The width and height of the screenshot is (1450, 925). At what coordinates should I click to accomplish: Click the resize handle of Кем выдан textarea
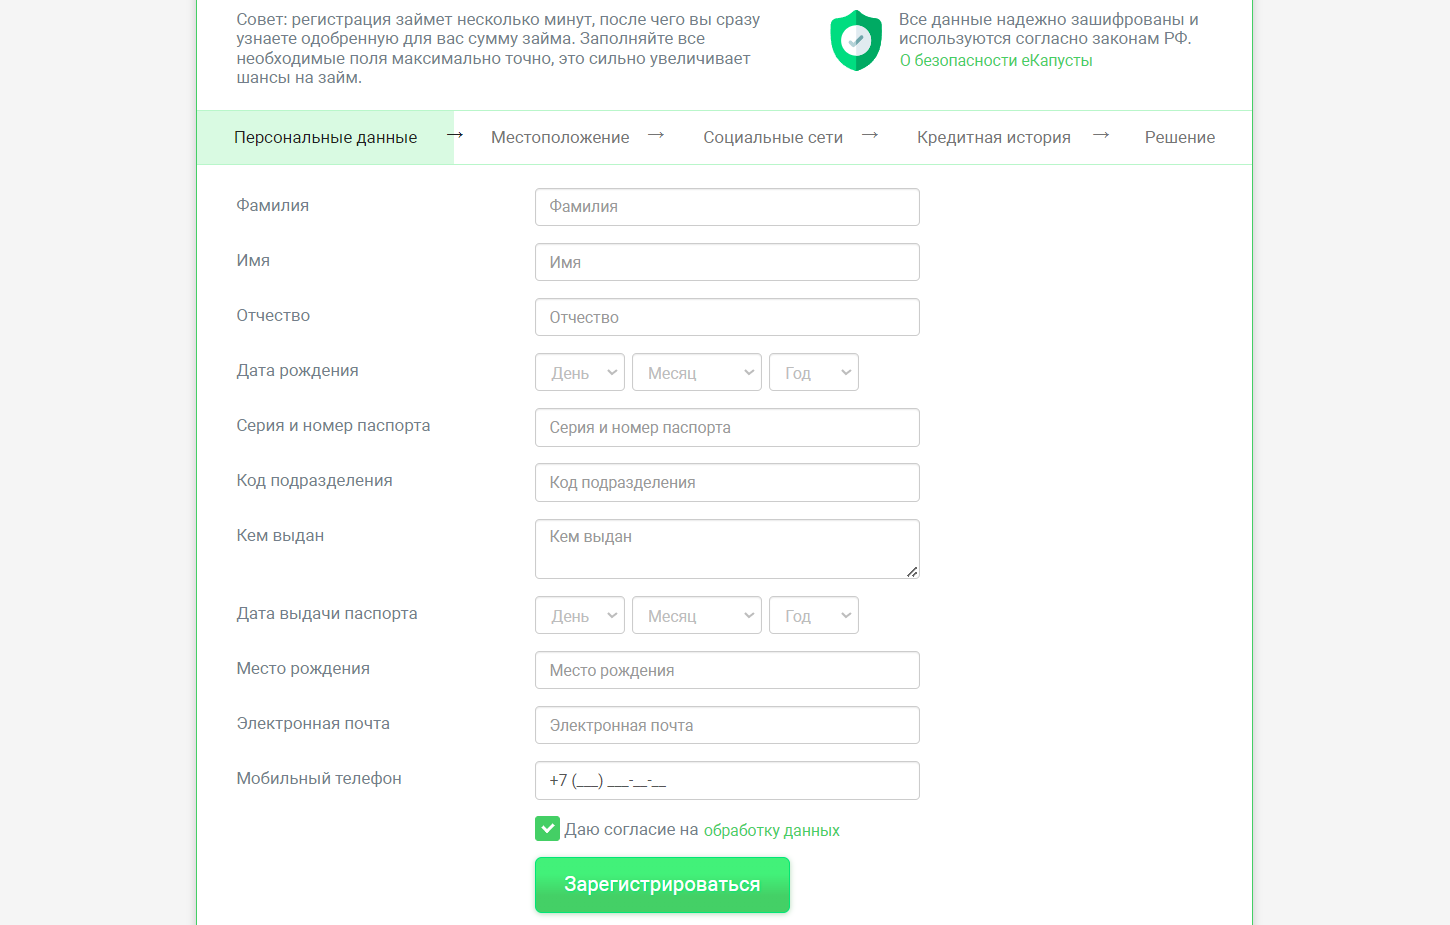pos(912,572)
